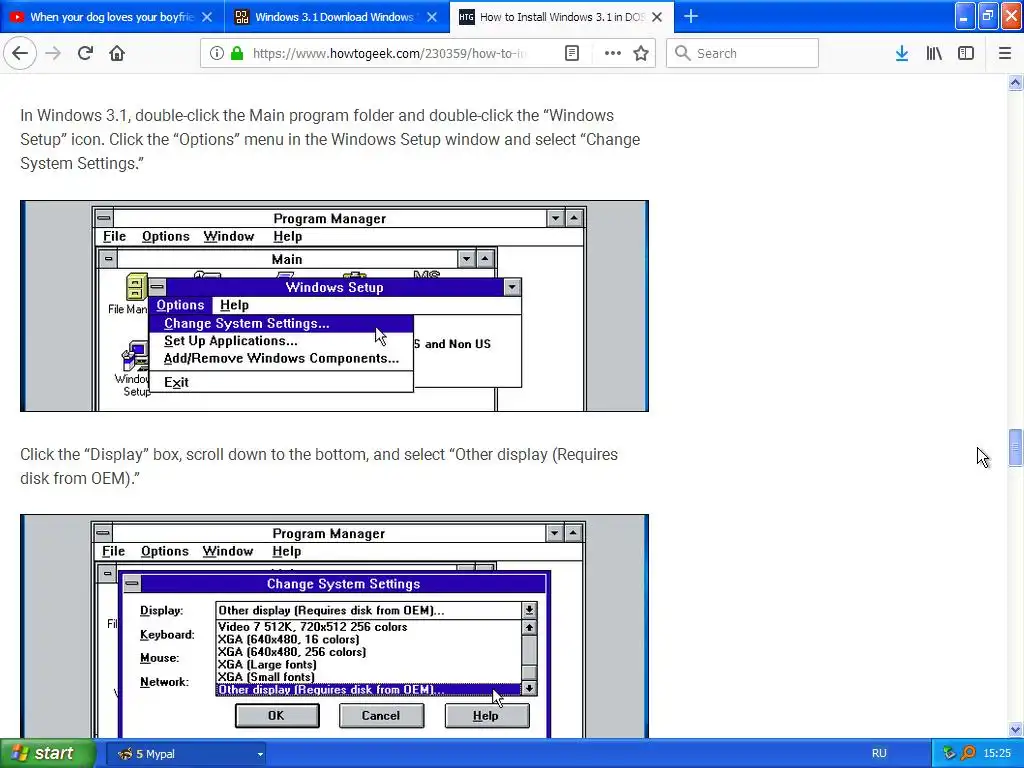The height and width of the screenshot is (768, 1024).
Task: Click the RU language indicator
Action: point(878,753)
